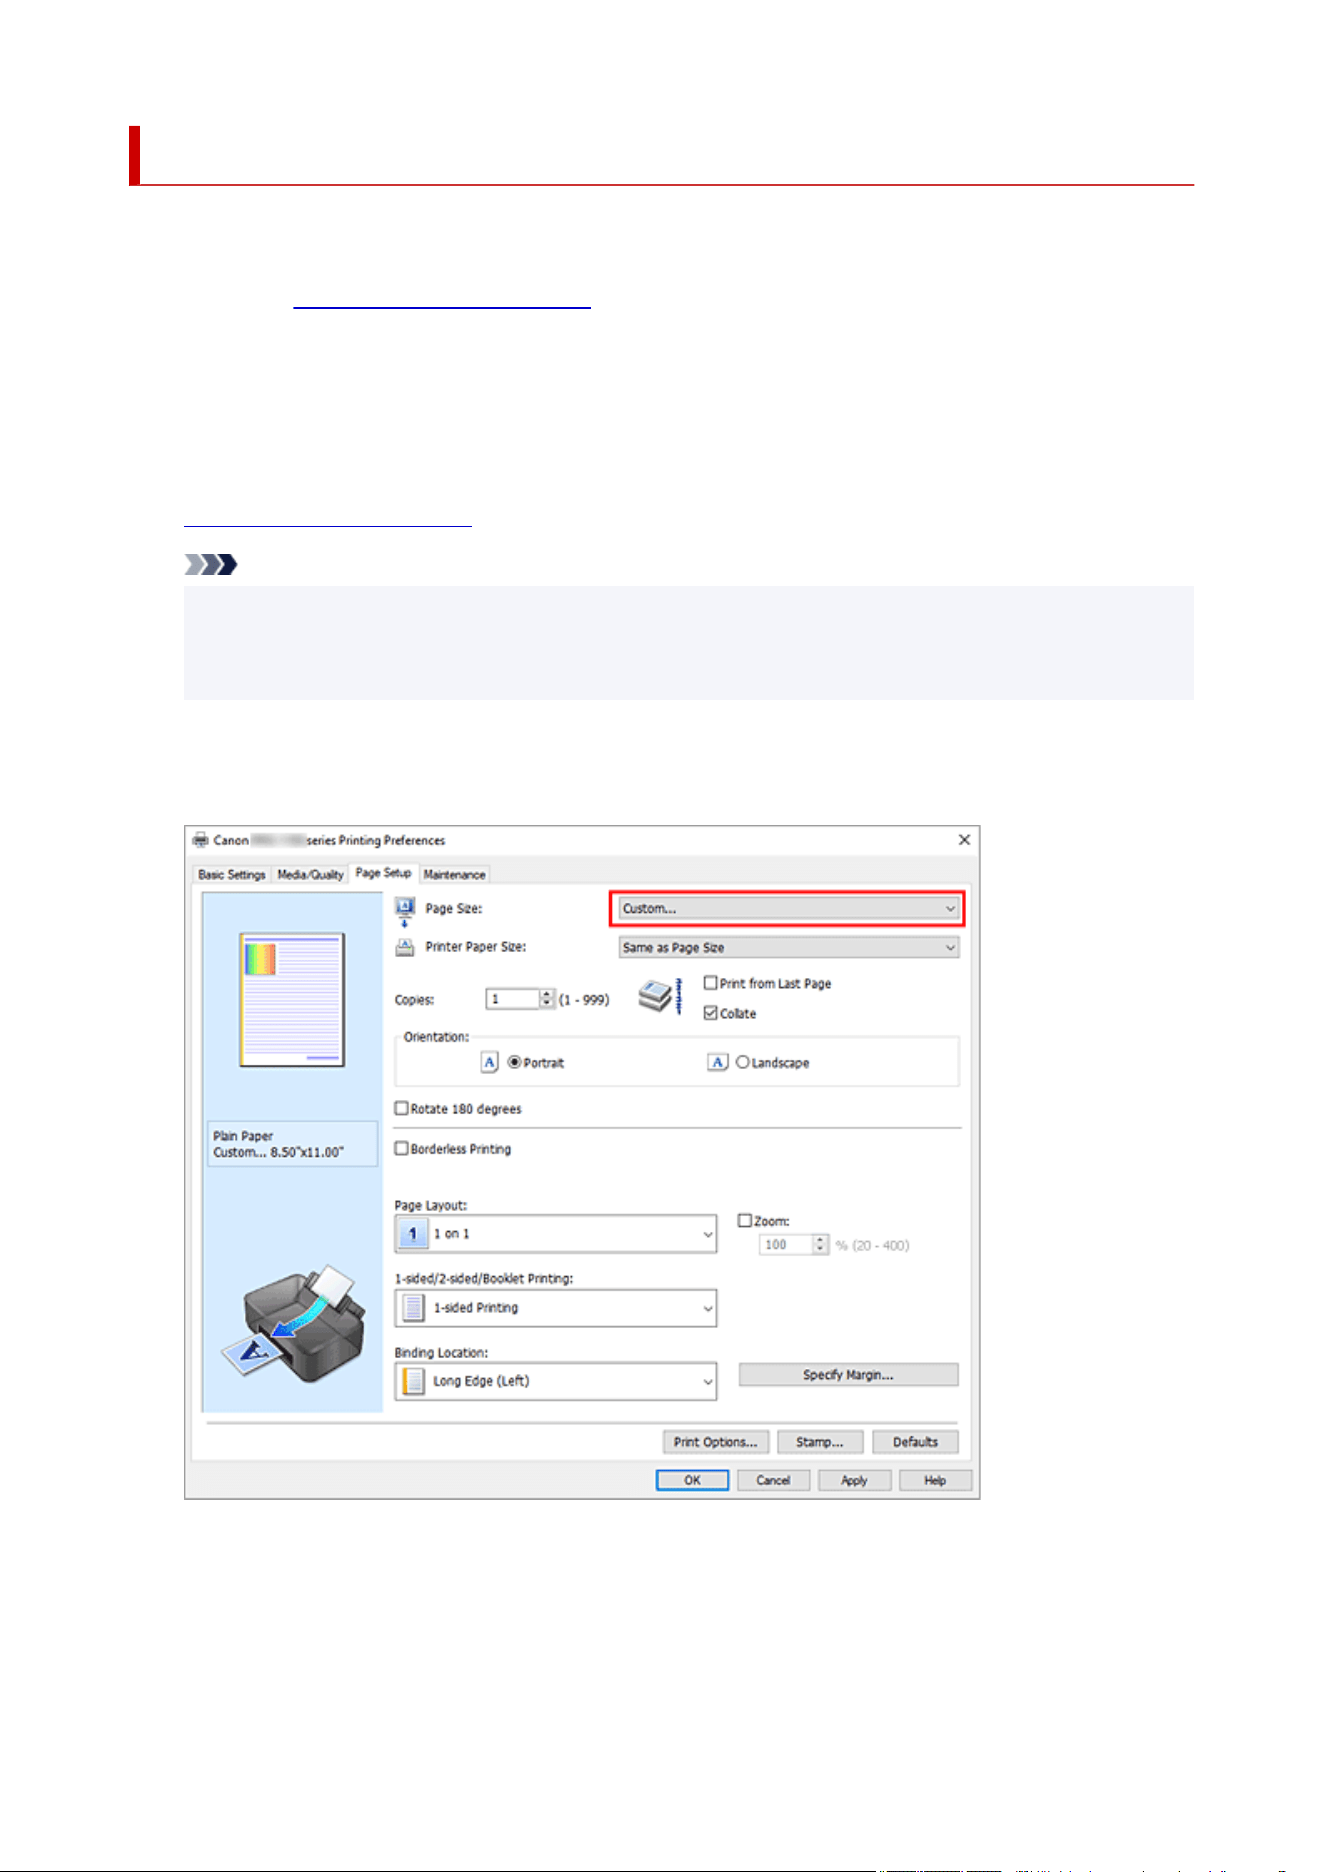Click the Apply button

(x=854, y=1480)
